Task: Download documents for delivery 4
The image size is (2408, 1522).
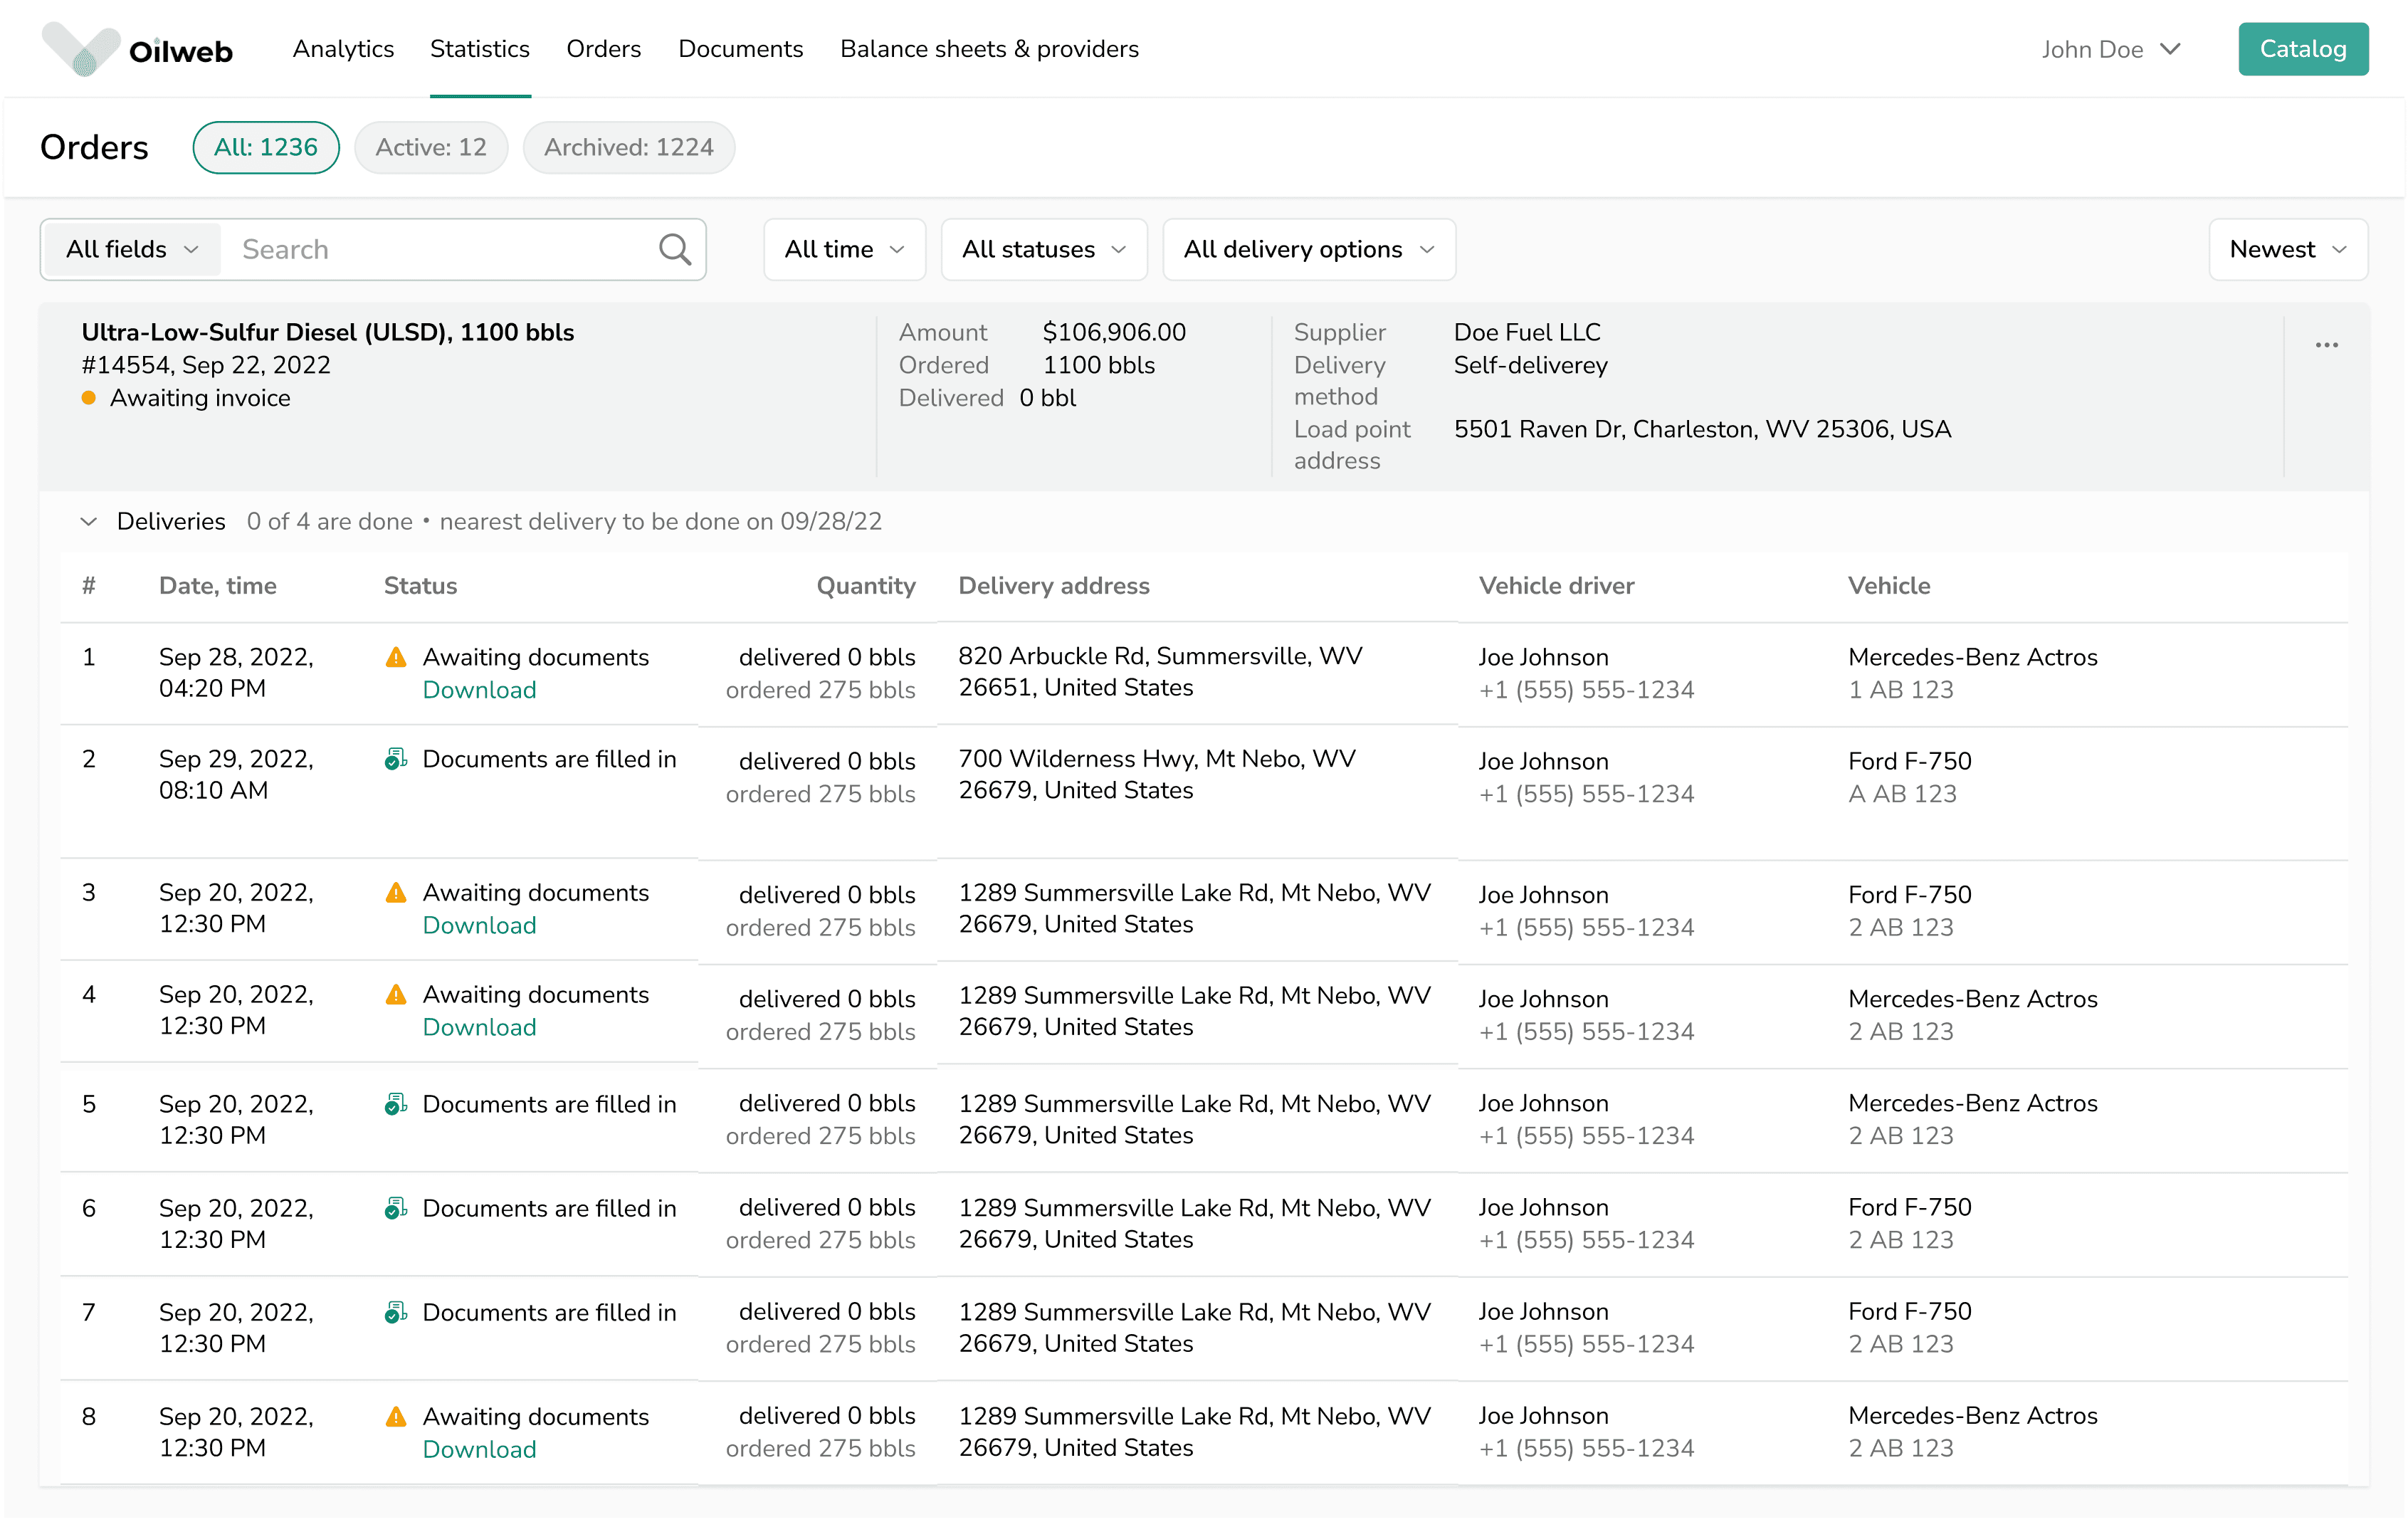Action: tap(479, 1027)
